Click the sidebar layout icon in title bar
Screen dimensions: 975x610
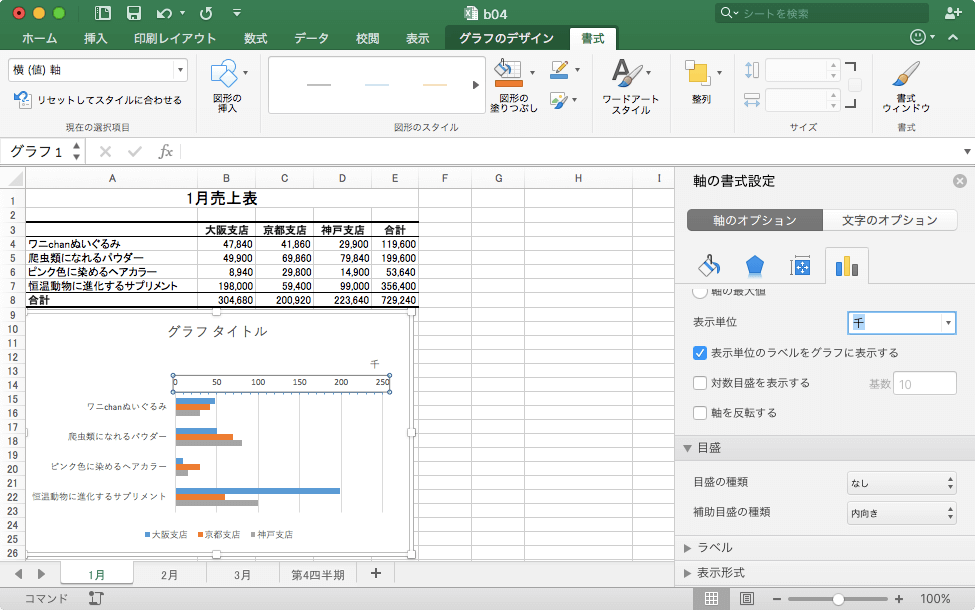pyautogui.click(x=103, y=13)
